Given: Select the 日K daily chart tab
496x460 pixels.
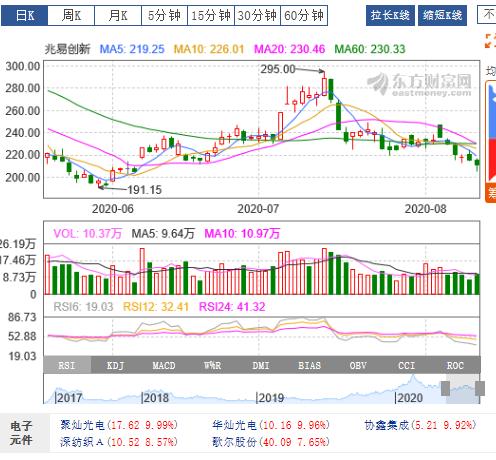Looking at the screenshot, I should [24, 15].
